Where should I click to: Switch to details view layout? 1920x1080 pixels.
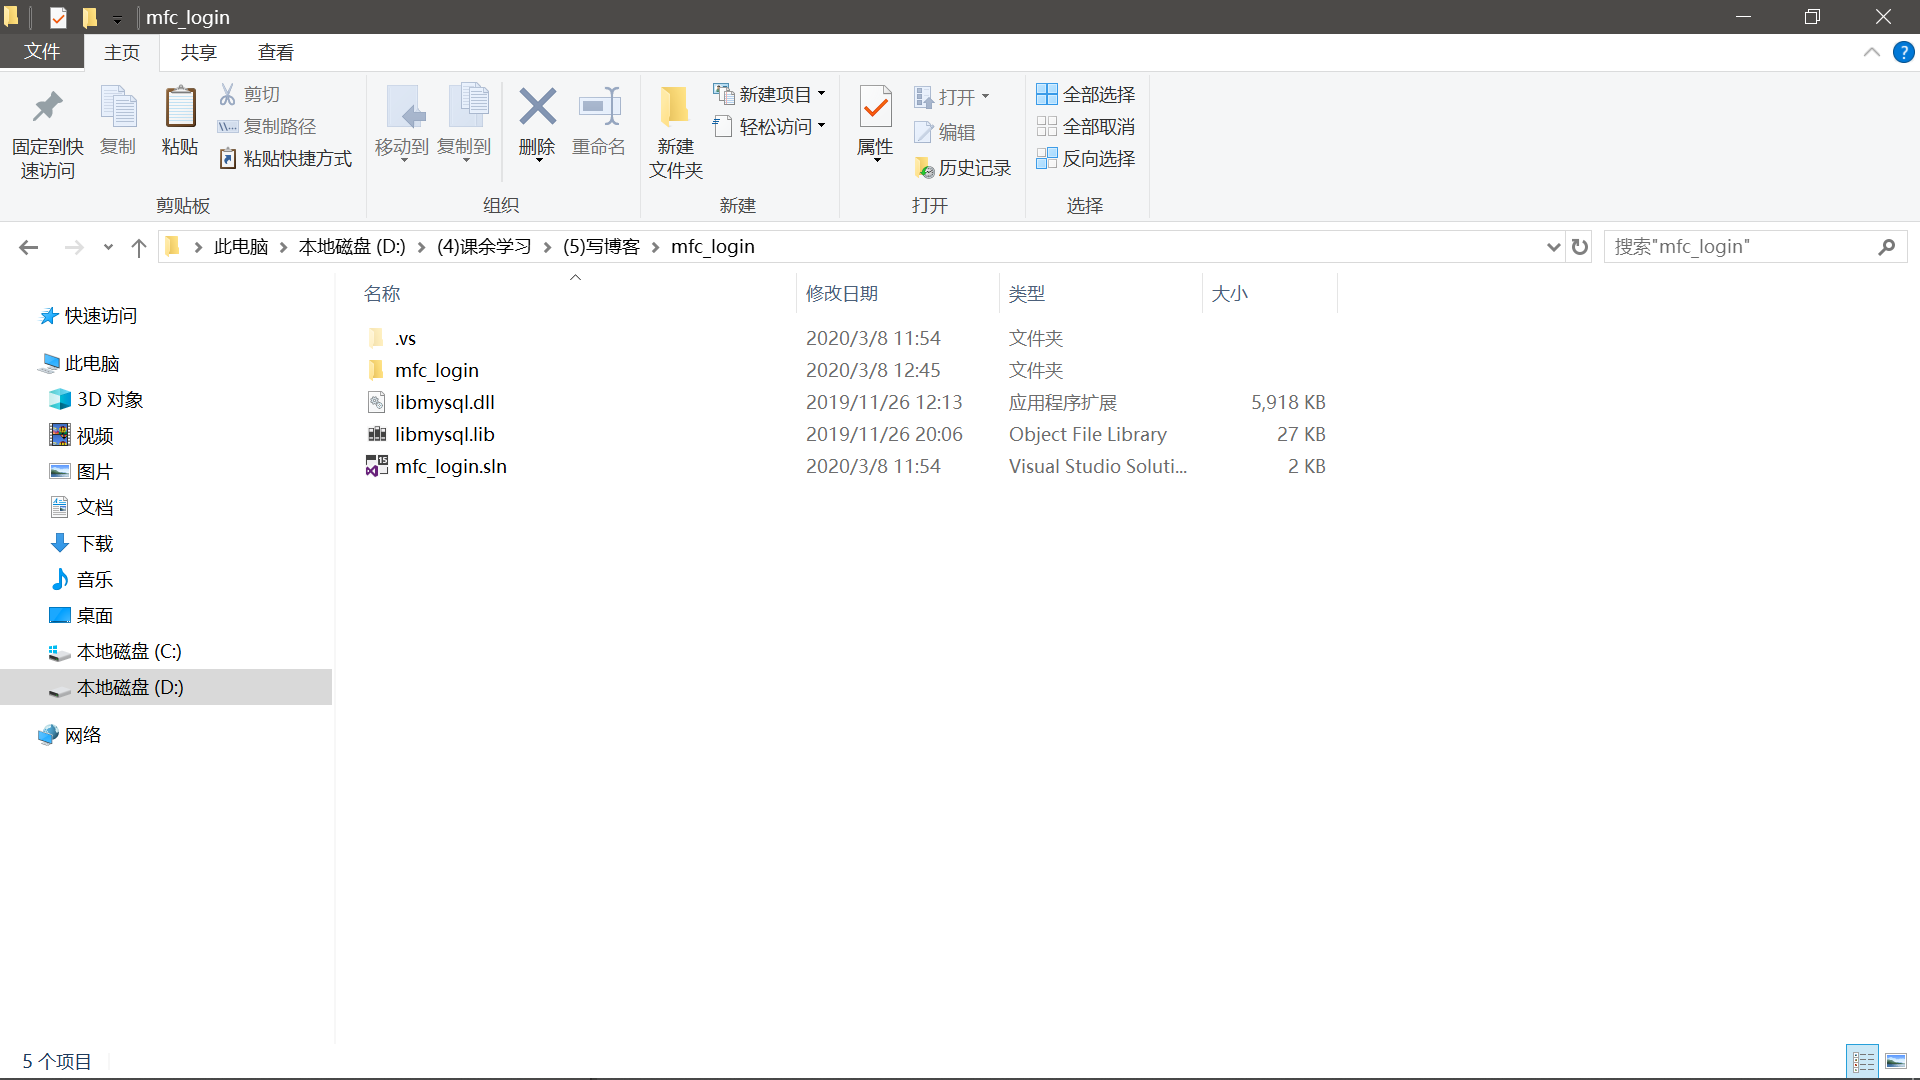point(1863,1061)
